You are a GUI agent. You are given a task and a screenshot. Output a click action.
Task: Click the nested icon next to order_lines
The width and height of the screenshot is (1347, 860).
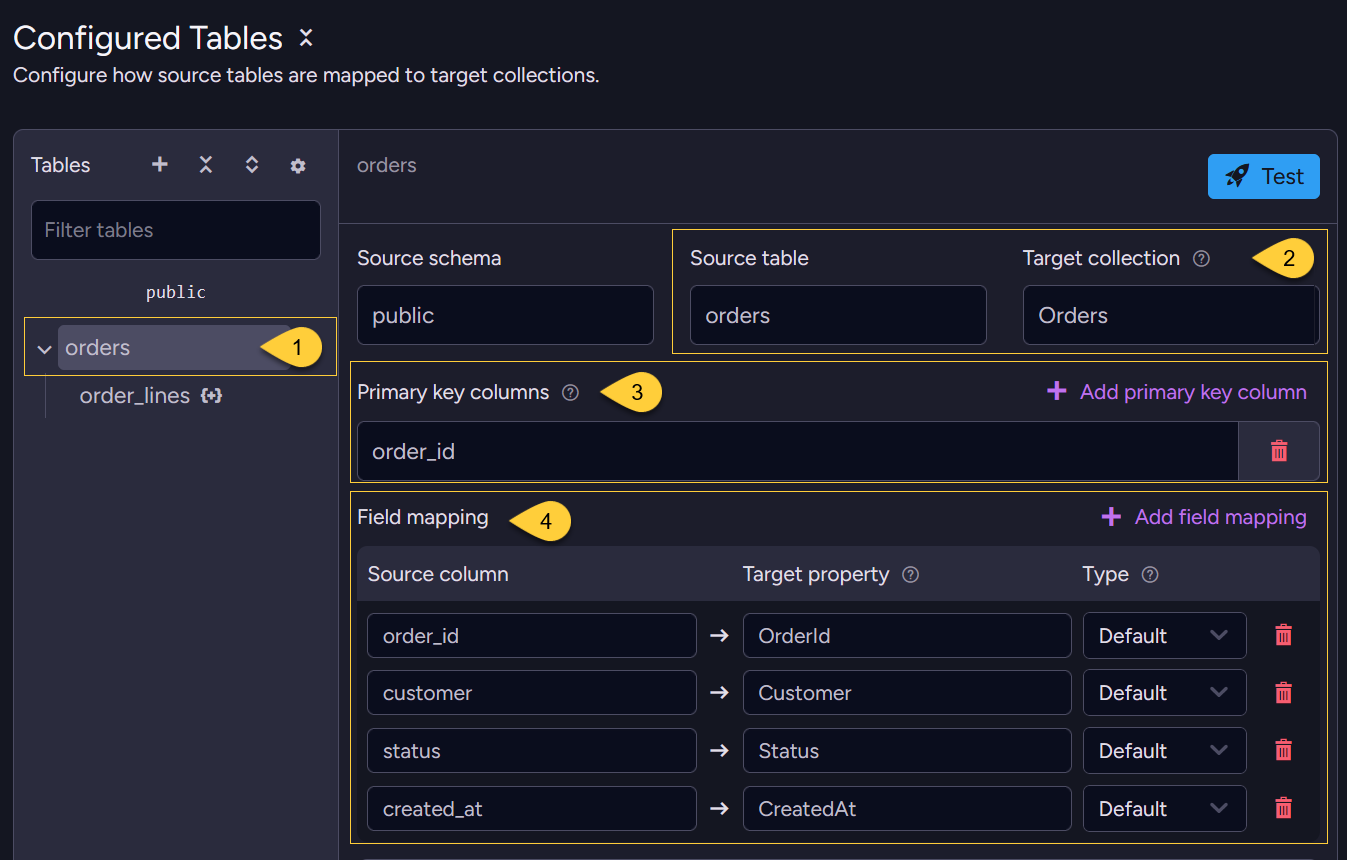[x=211, y=396]
